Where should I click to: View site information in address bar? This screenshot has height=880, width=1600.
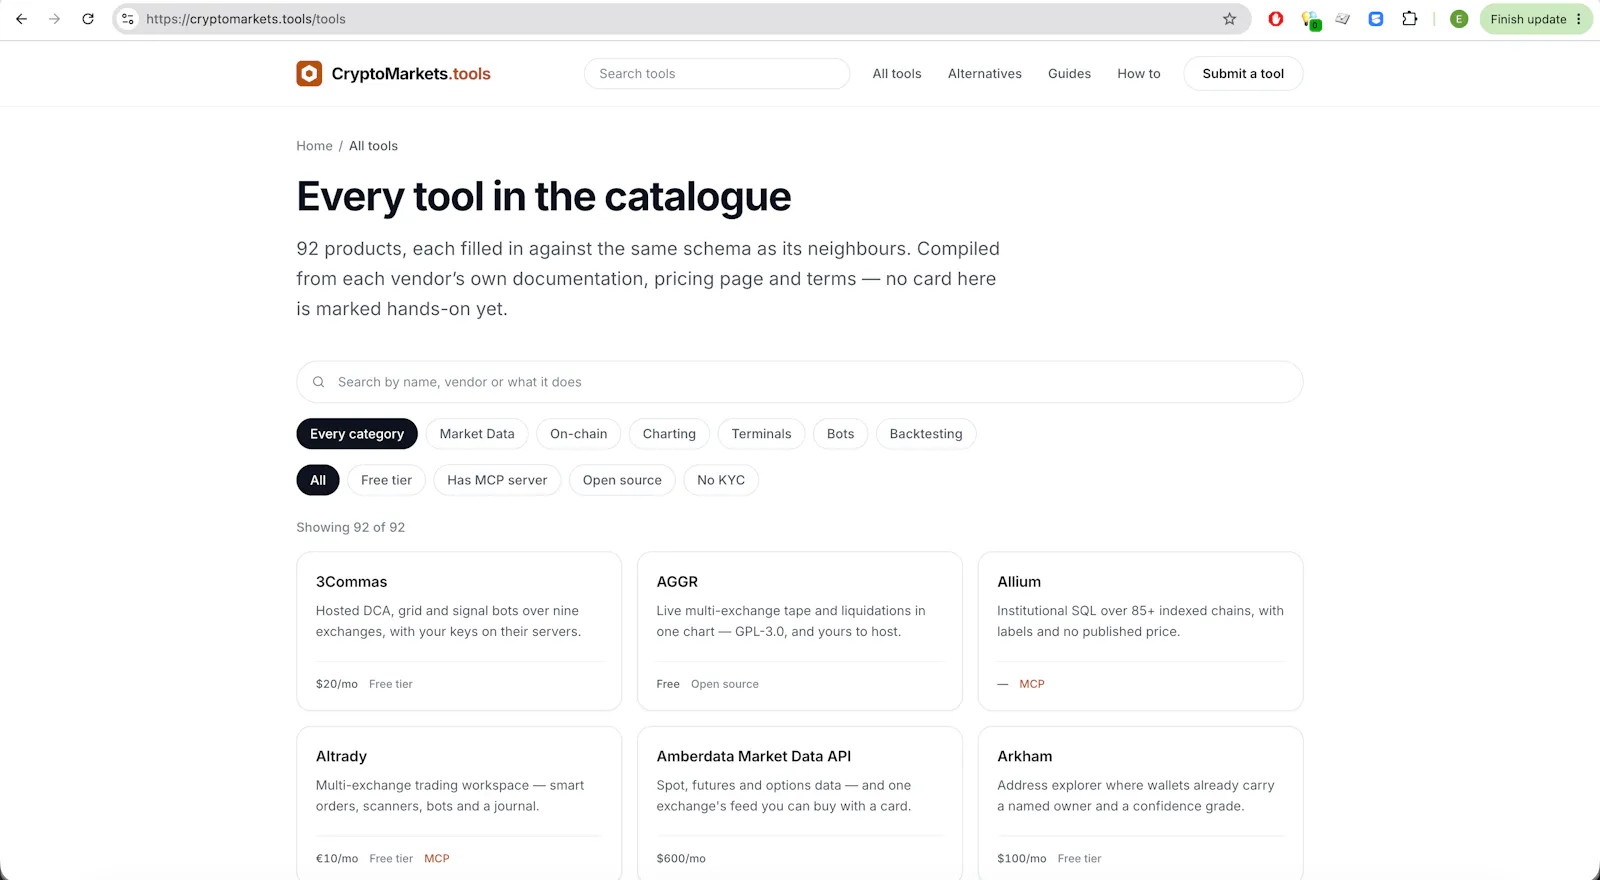[x=128, y=19]
